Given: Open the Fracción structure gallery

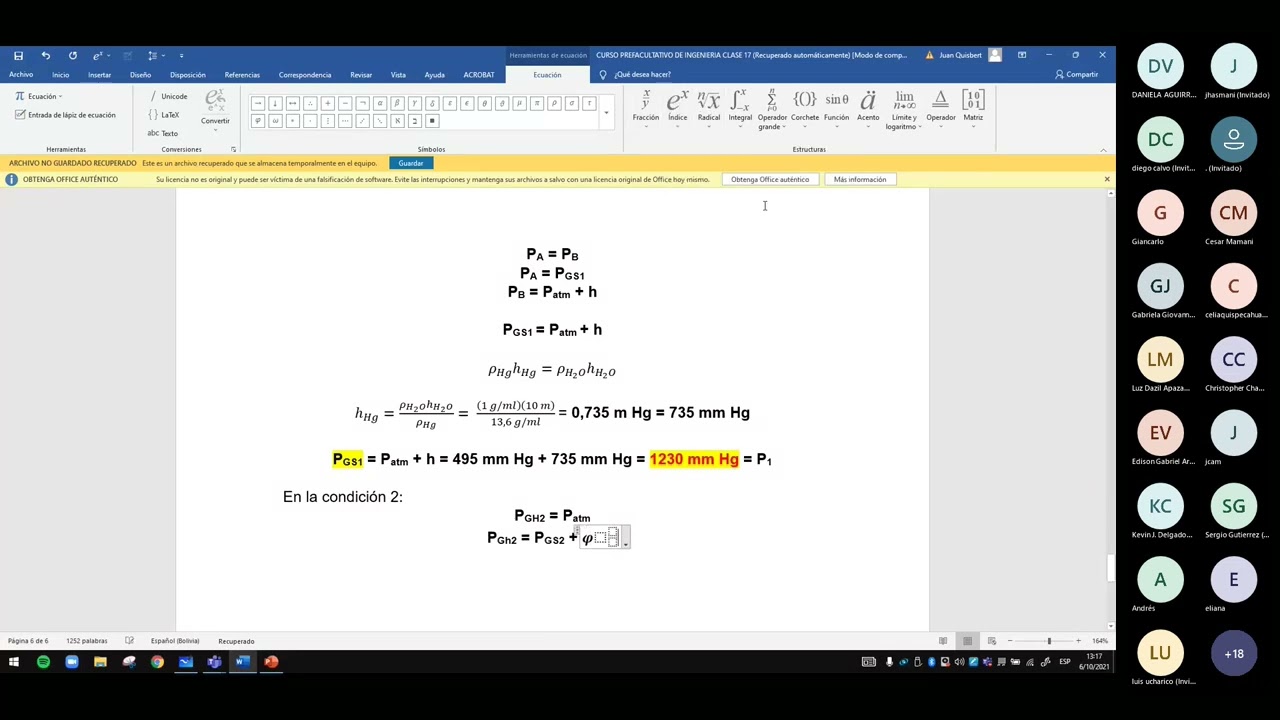Looking at the screenshot, I should tap(645, 109).
